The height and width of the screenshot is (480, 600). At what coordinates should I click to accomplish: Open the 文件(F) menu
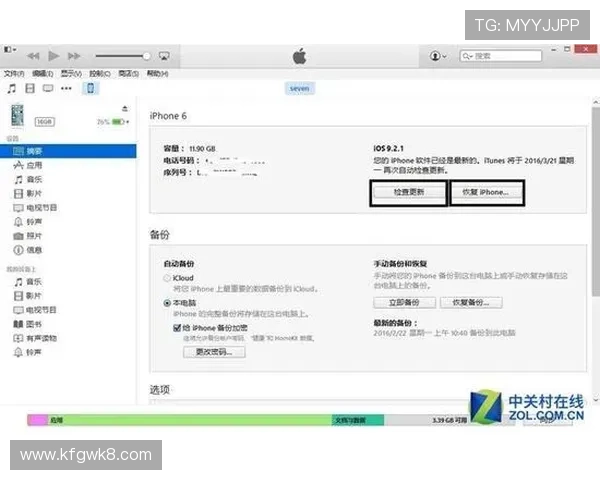point(14,73)
